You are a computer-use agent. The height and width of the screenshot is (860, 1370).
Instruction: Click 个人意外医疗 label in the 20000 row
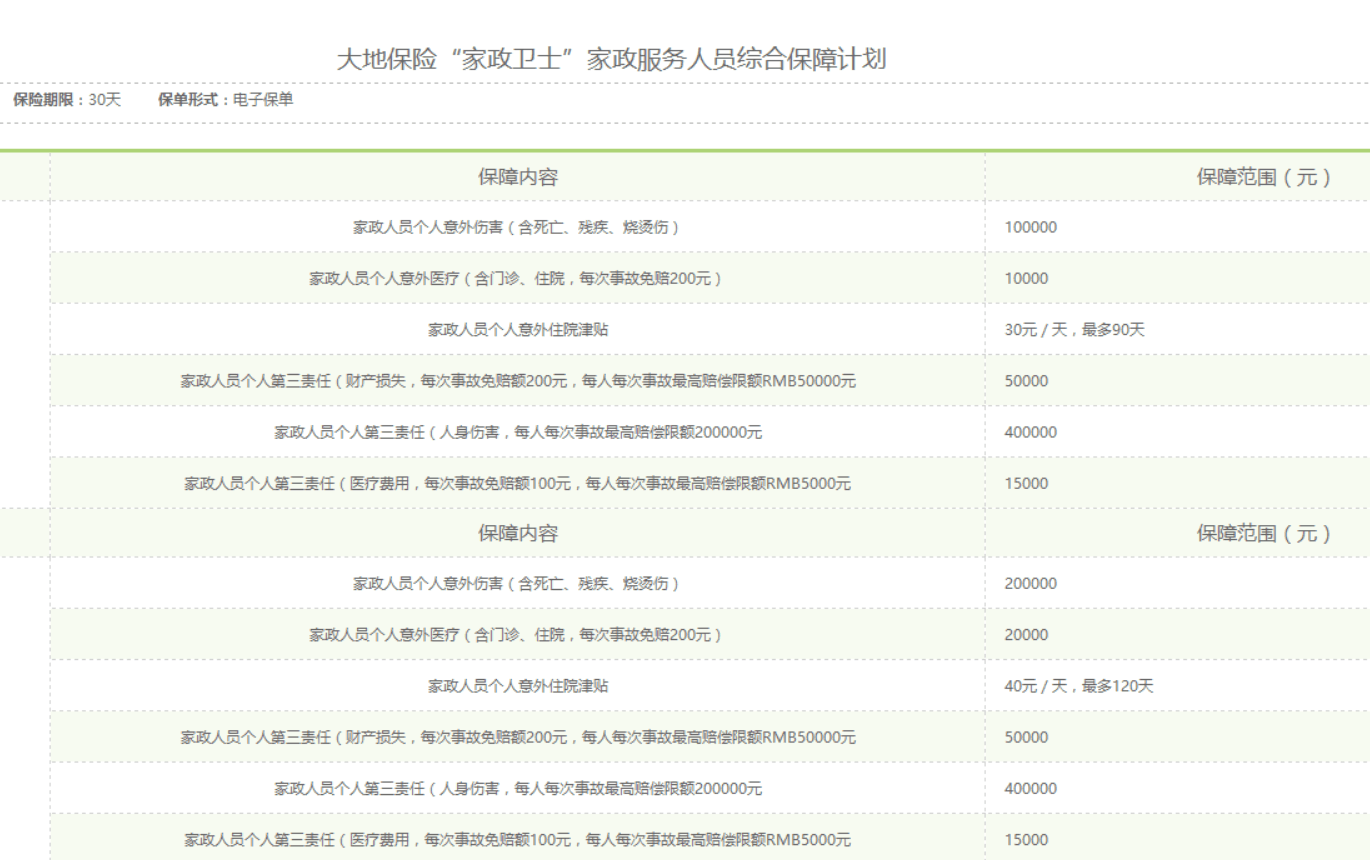tap(517, 635)
